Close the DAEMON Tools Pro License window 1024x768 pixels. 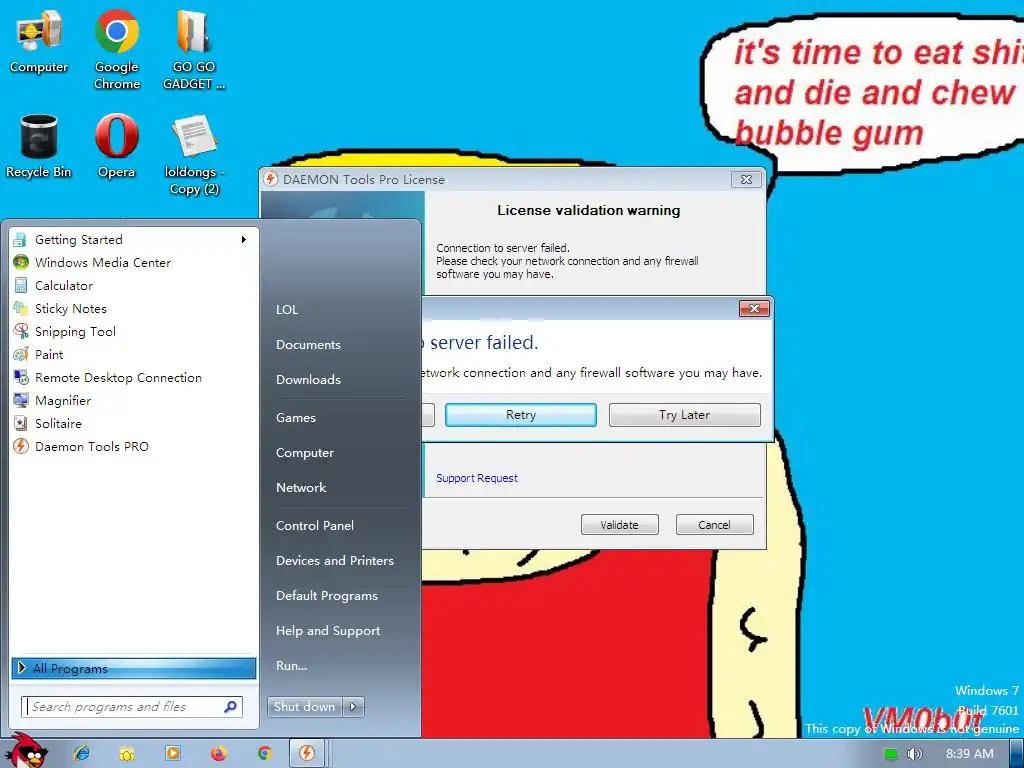click(x=746, y=180)
